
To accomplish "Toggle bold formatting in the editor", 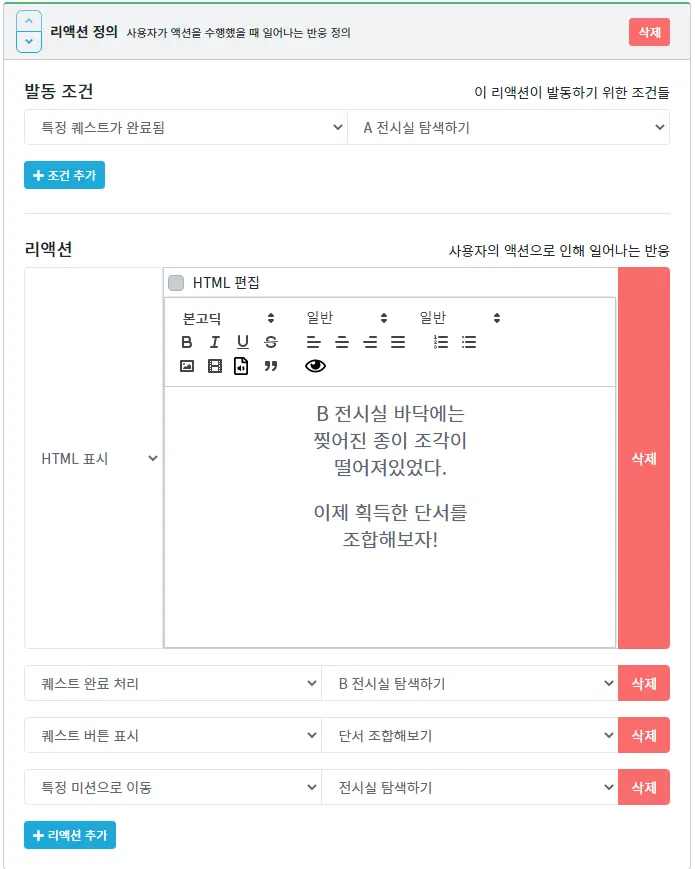I will 187,342.
